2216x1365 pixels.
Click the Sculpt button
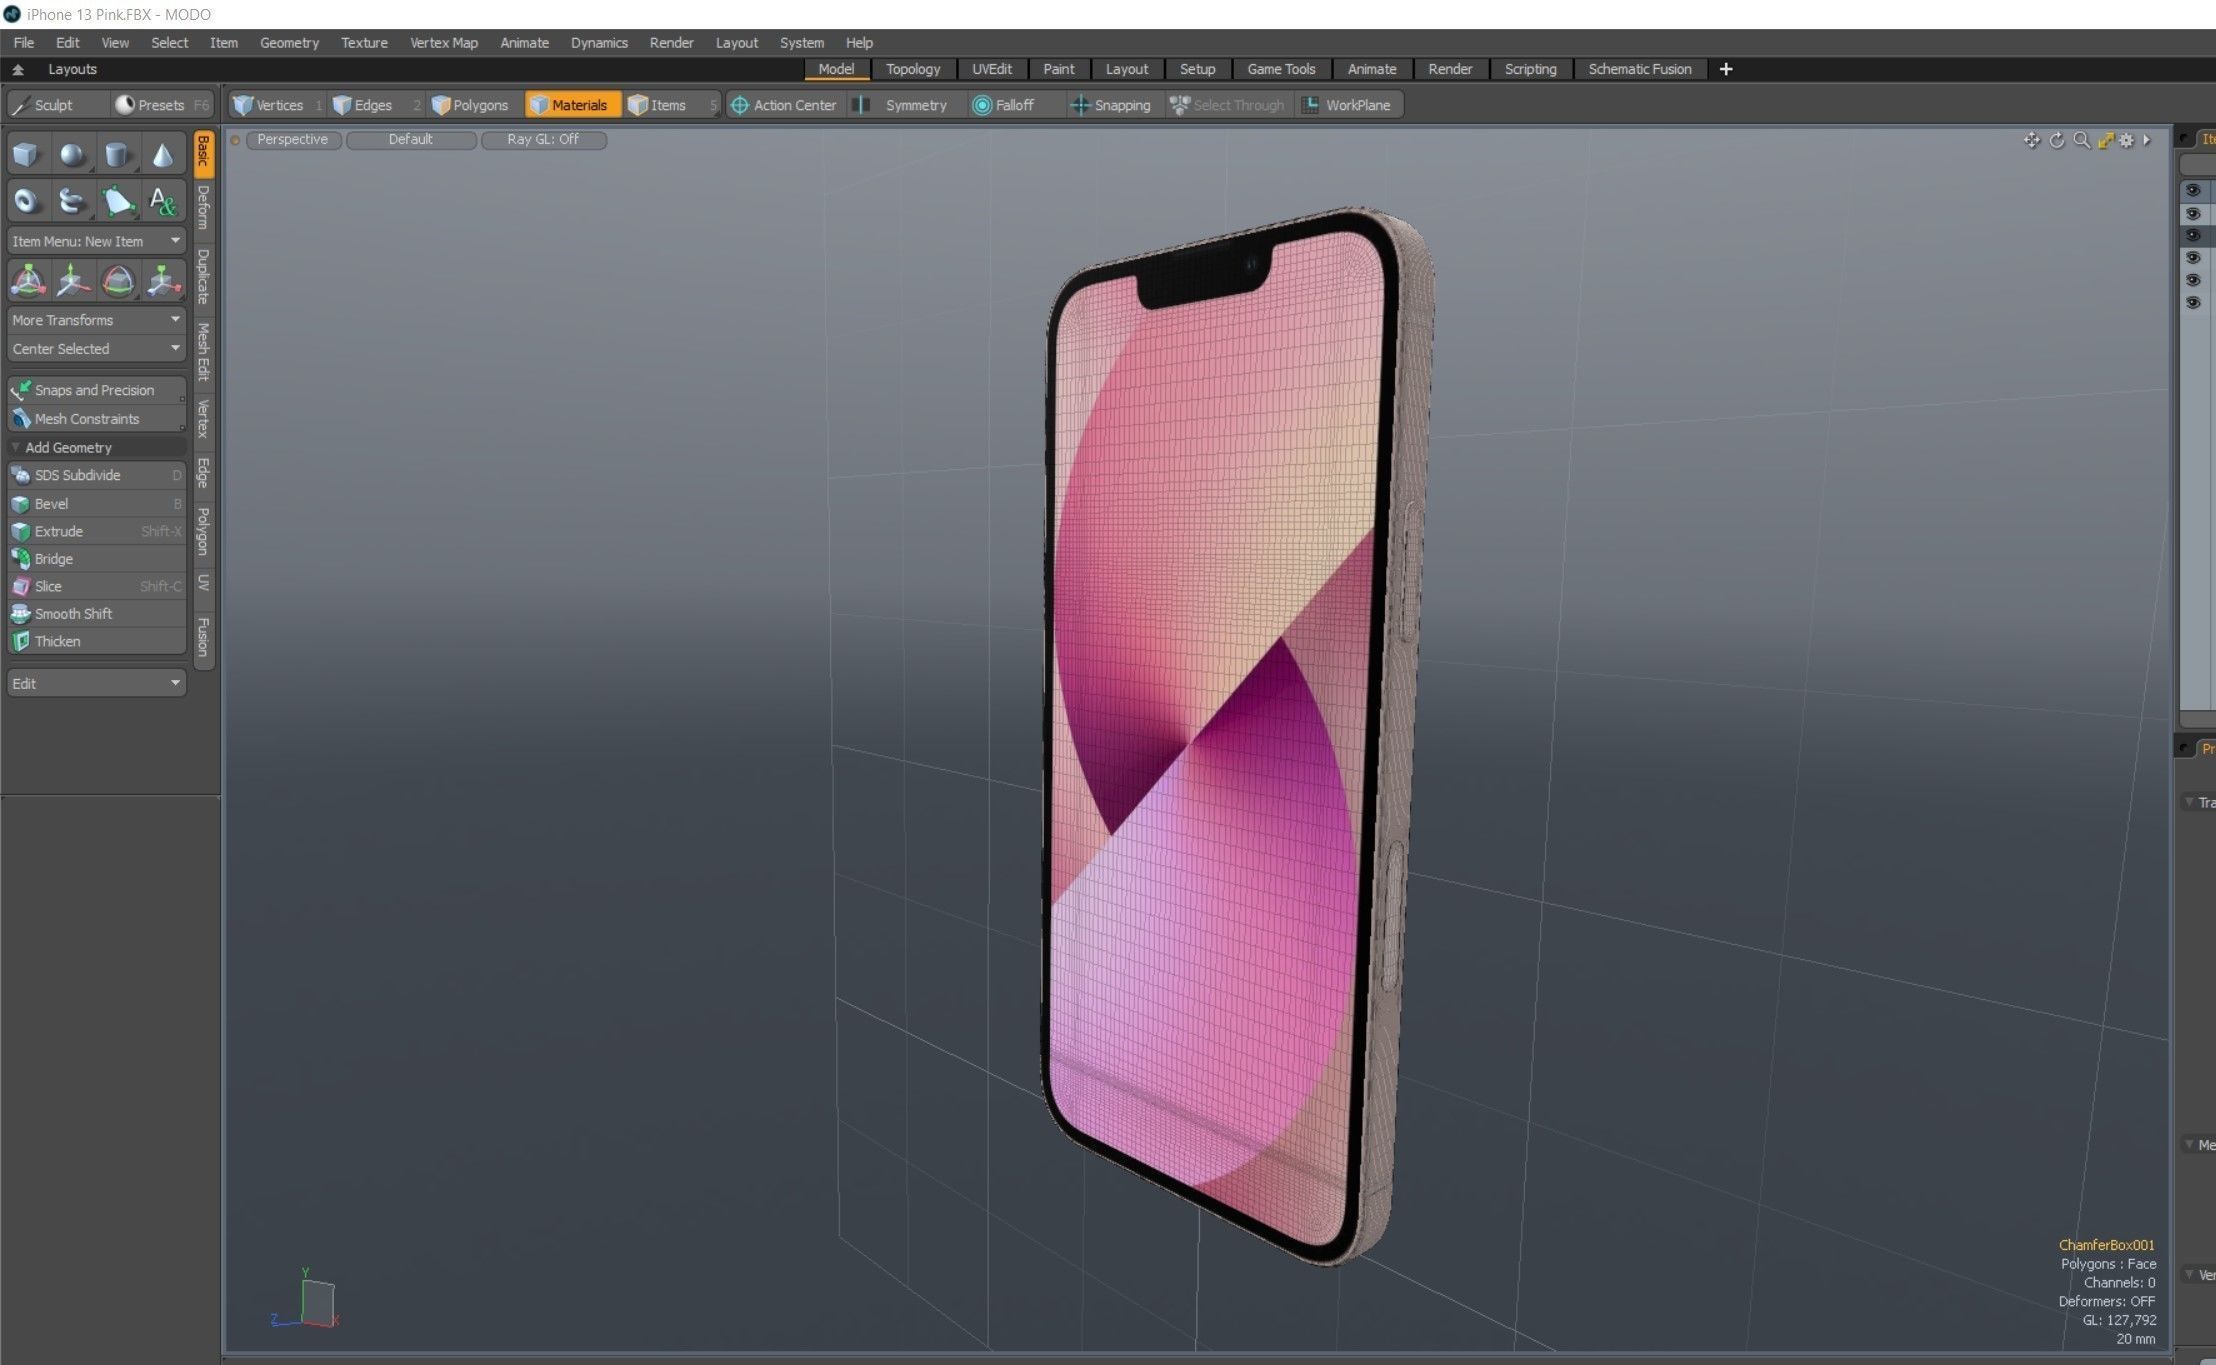tap(56, 105)
